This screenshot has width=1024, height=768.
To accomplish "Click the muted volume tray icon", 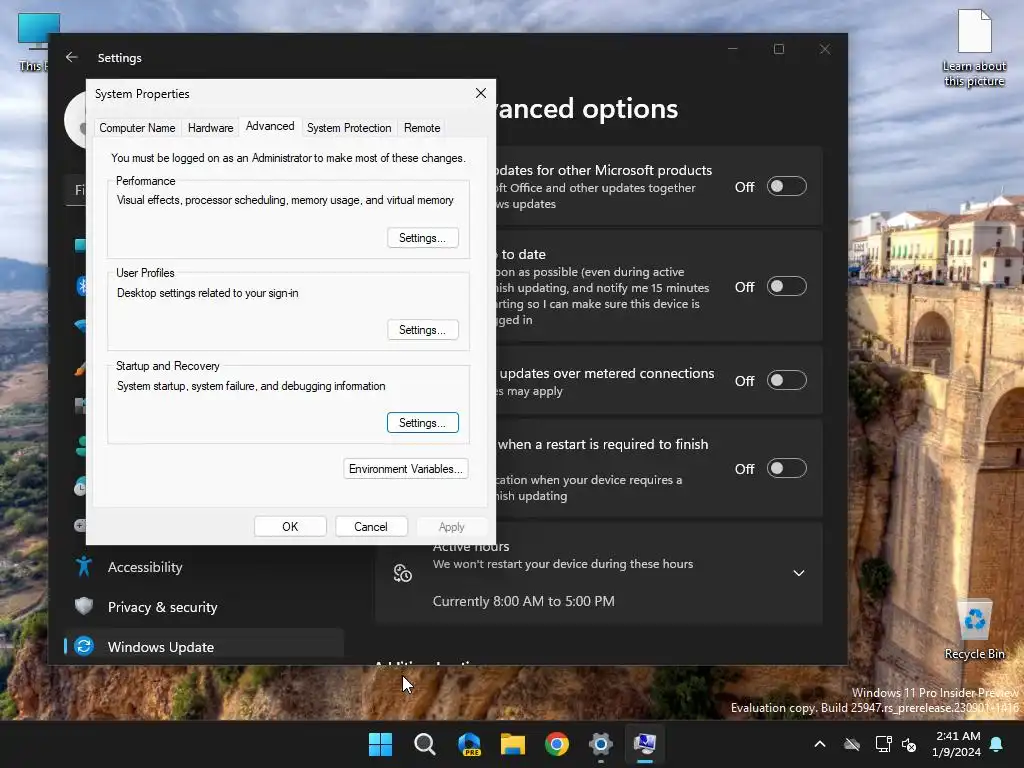I will tap(909, 744).
